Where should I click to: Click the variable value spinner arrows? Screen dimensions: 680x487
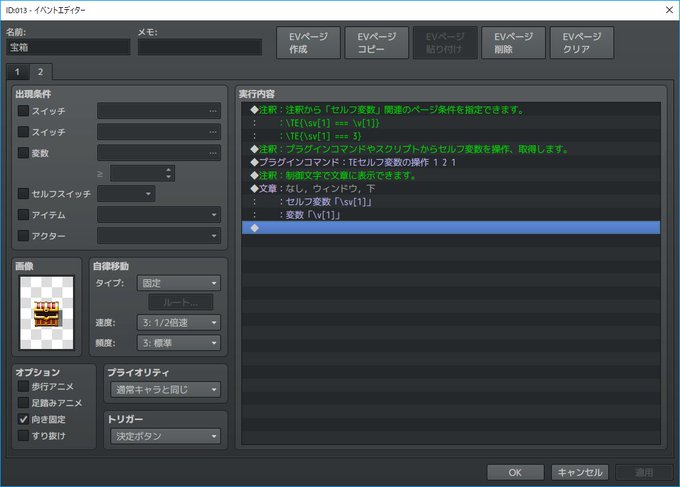(x=169, y=173)
